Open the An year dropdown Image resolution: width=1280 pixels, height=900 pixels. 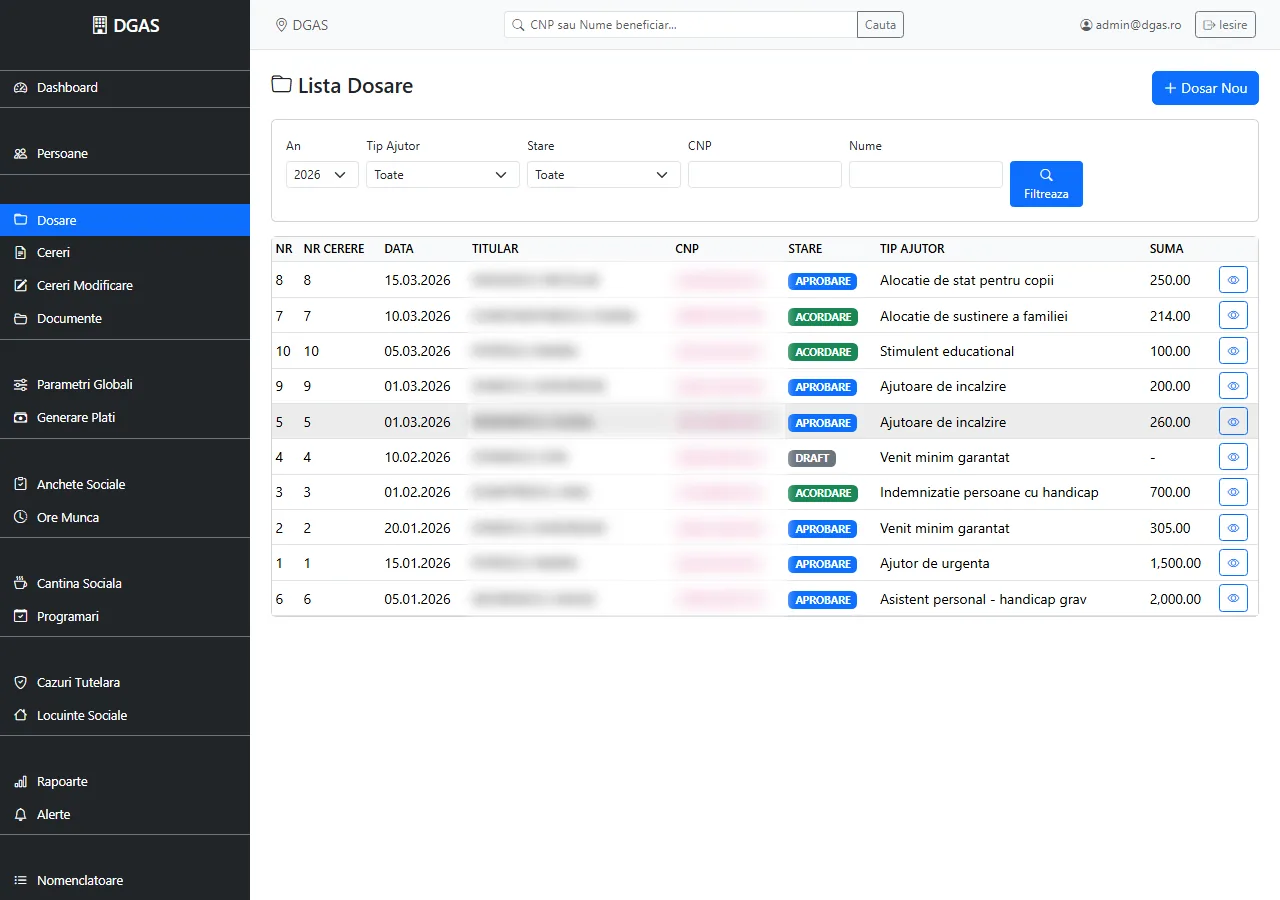pos(322,175)
